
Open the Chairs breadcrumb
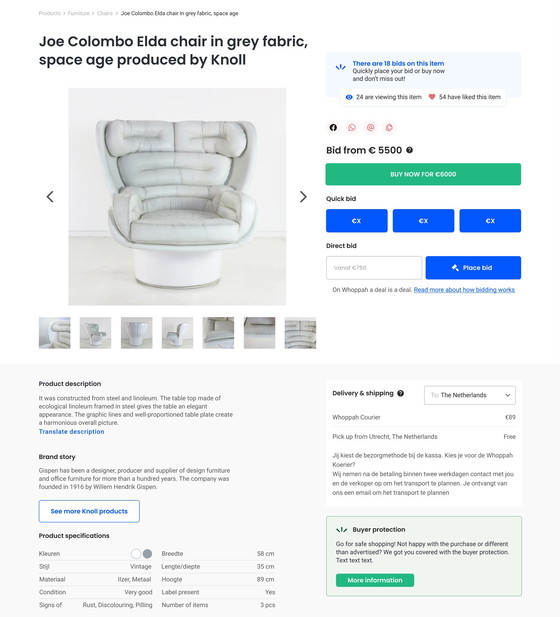[105, 13]
